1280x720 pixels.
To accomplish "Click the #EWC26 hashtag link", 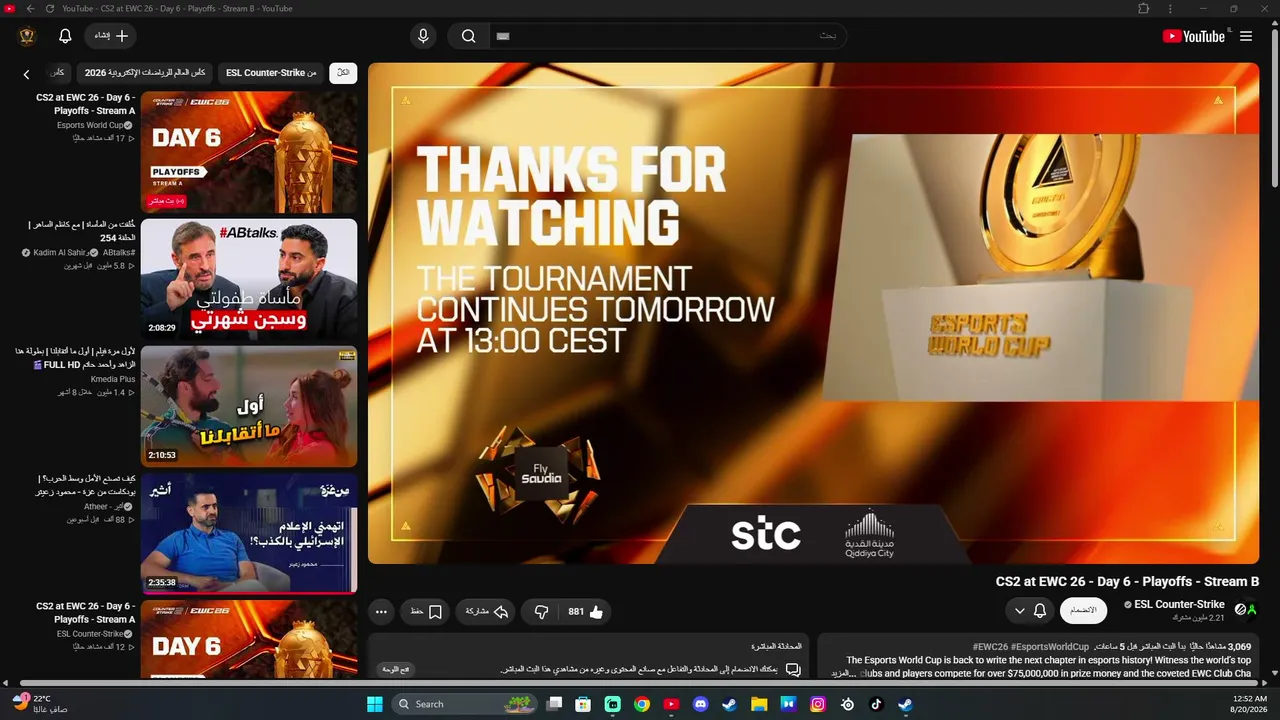I will pos(990,647).
